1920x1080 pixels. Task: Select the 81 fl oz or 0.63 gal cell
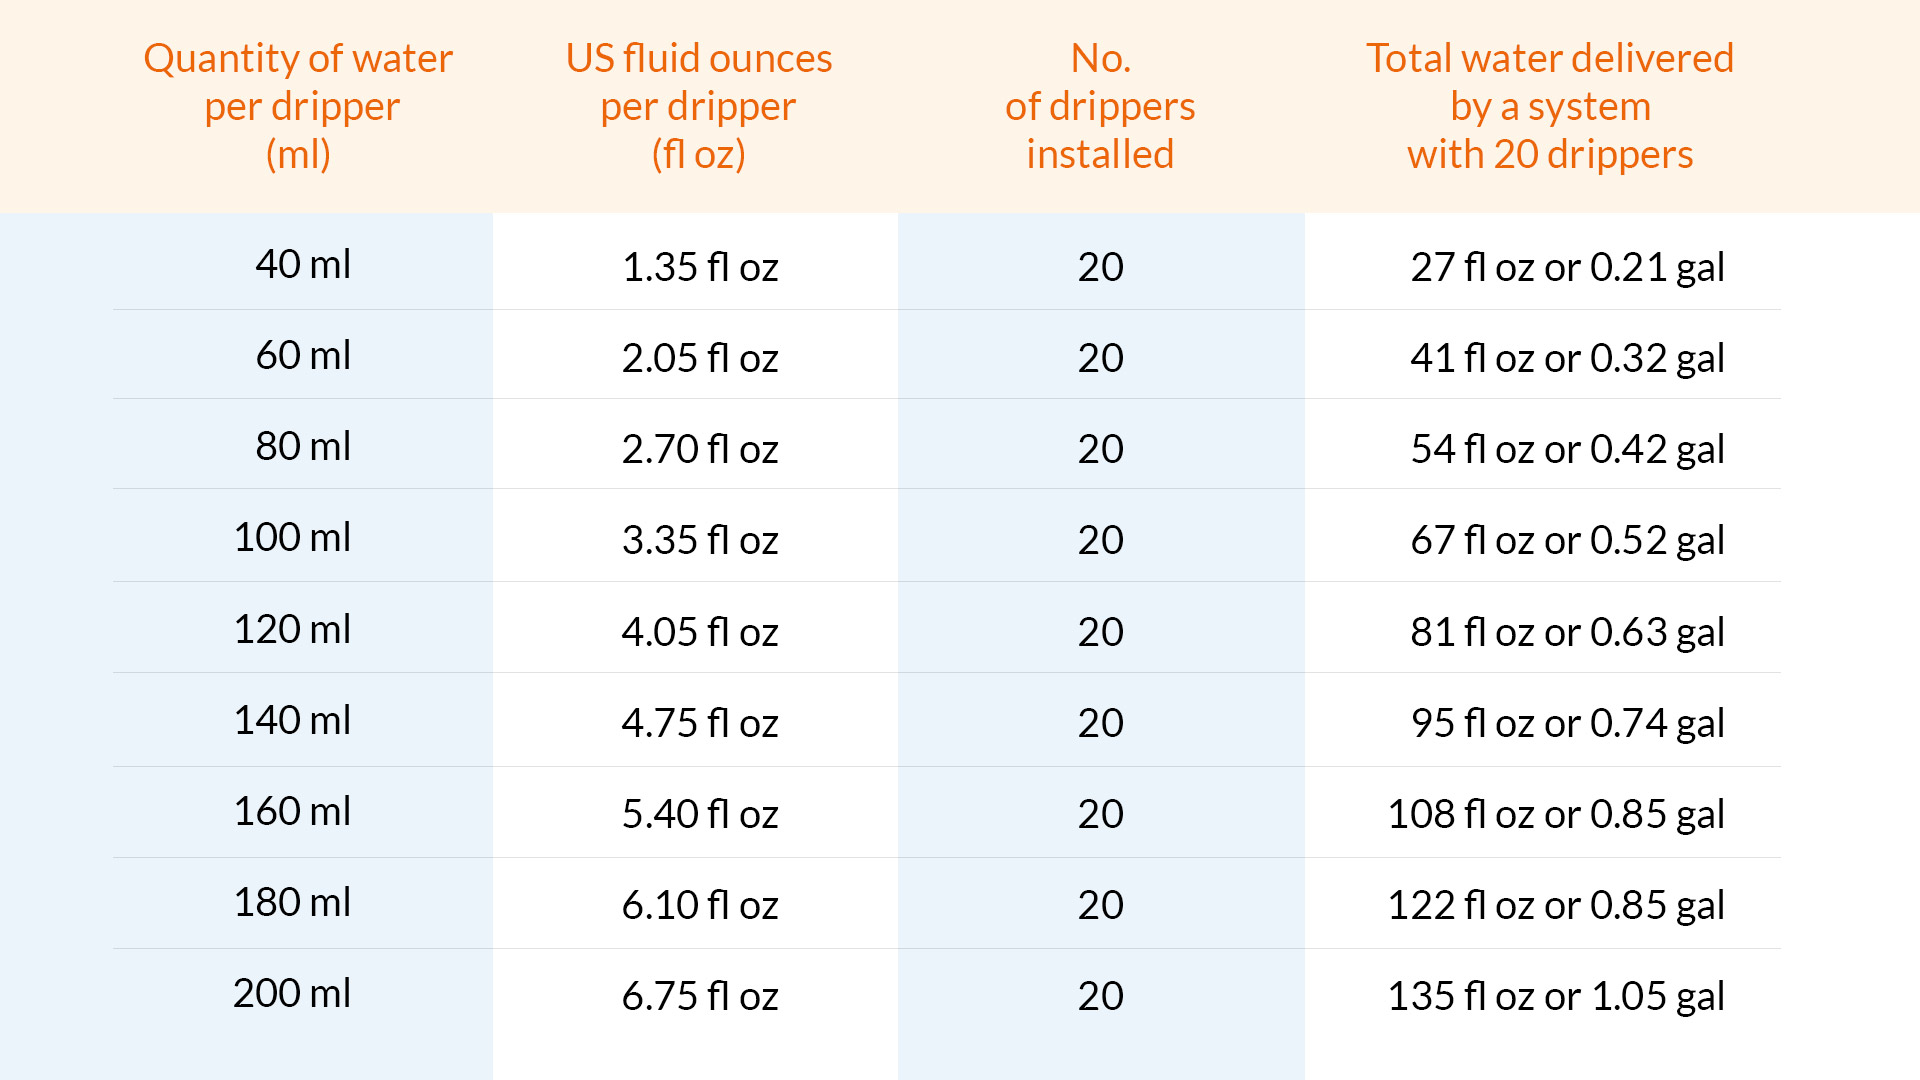coord(1567,632)
